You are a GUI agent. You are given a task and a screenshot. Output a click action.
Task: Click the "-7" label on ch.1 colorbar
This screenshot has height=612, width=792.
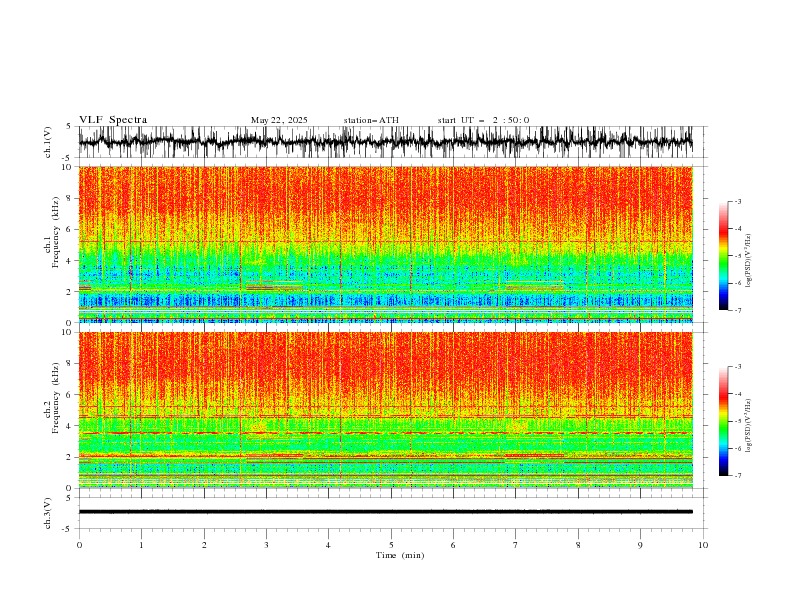pos(737,310)
